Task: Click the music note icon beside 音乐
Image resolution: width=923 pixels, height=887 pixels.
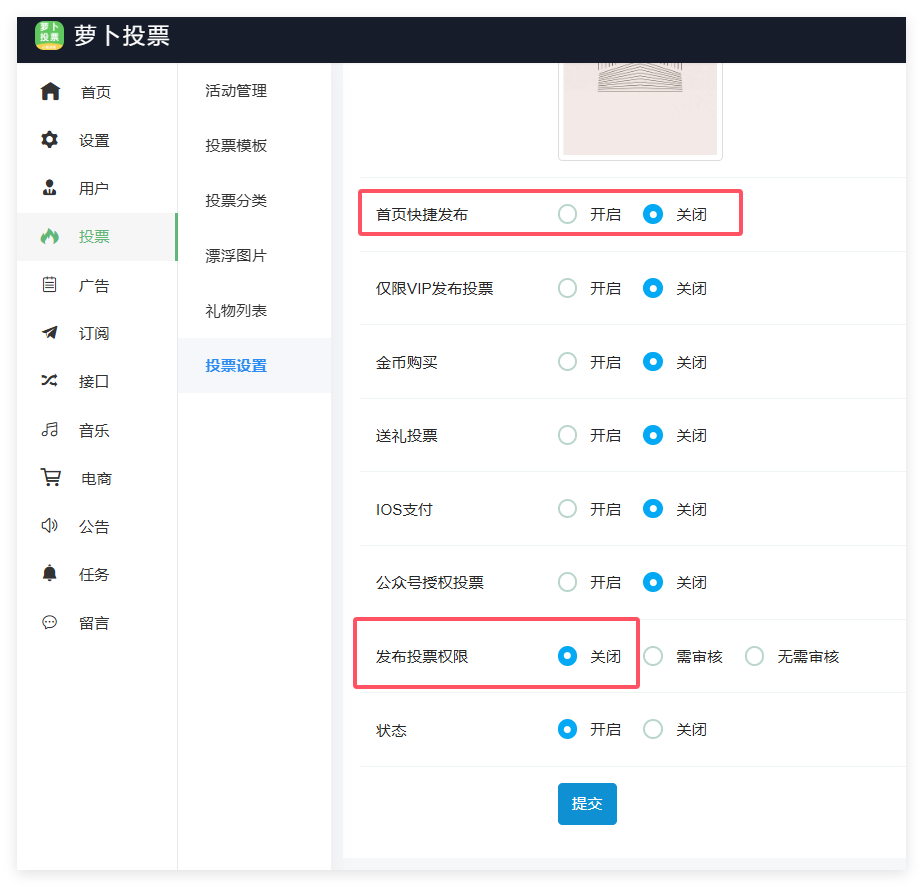Action: tap(49, 430)
